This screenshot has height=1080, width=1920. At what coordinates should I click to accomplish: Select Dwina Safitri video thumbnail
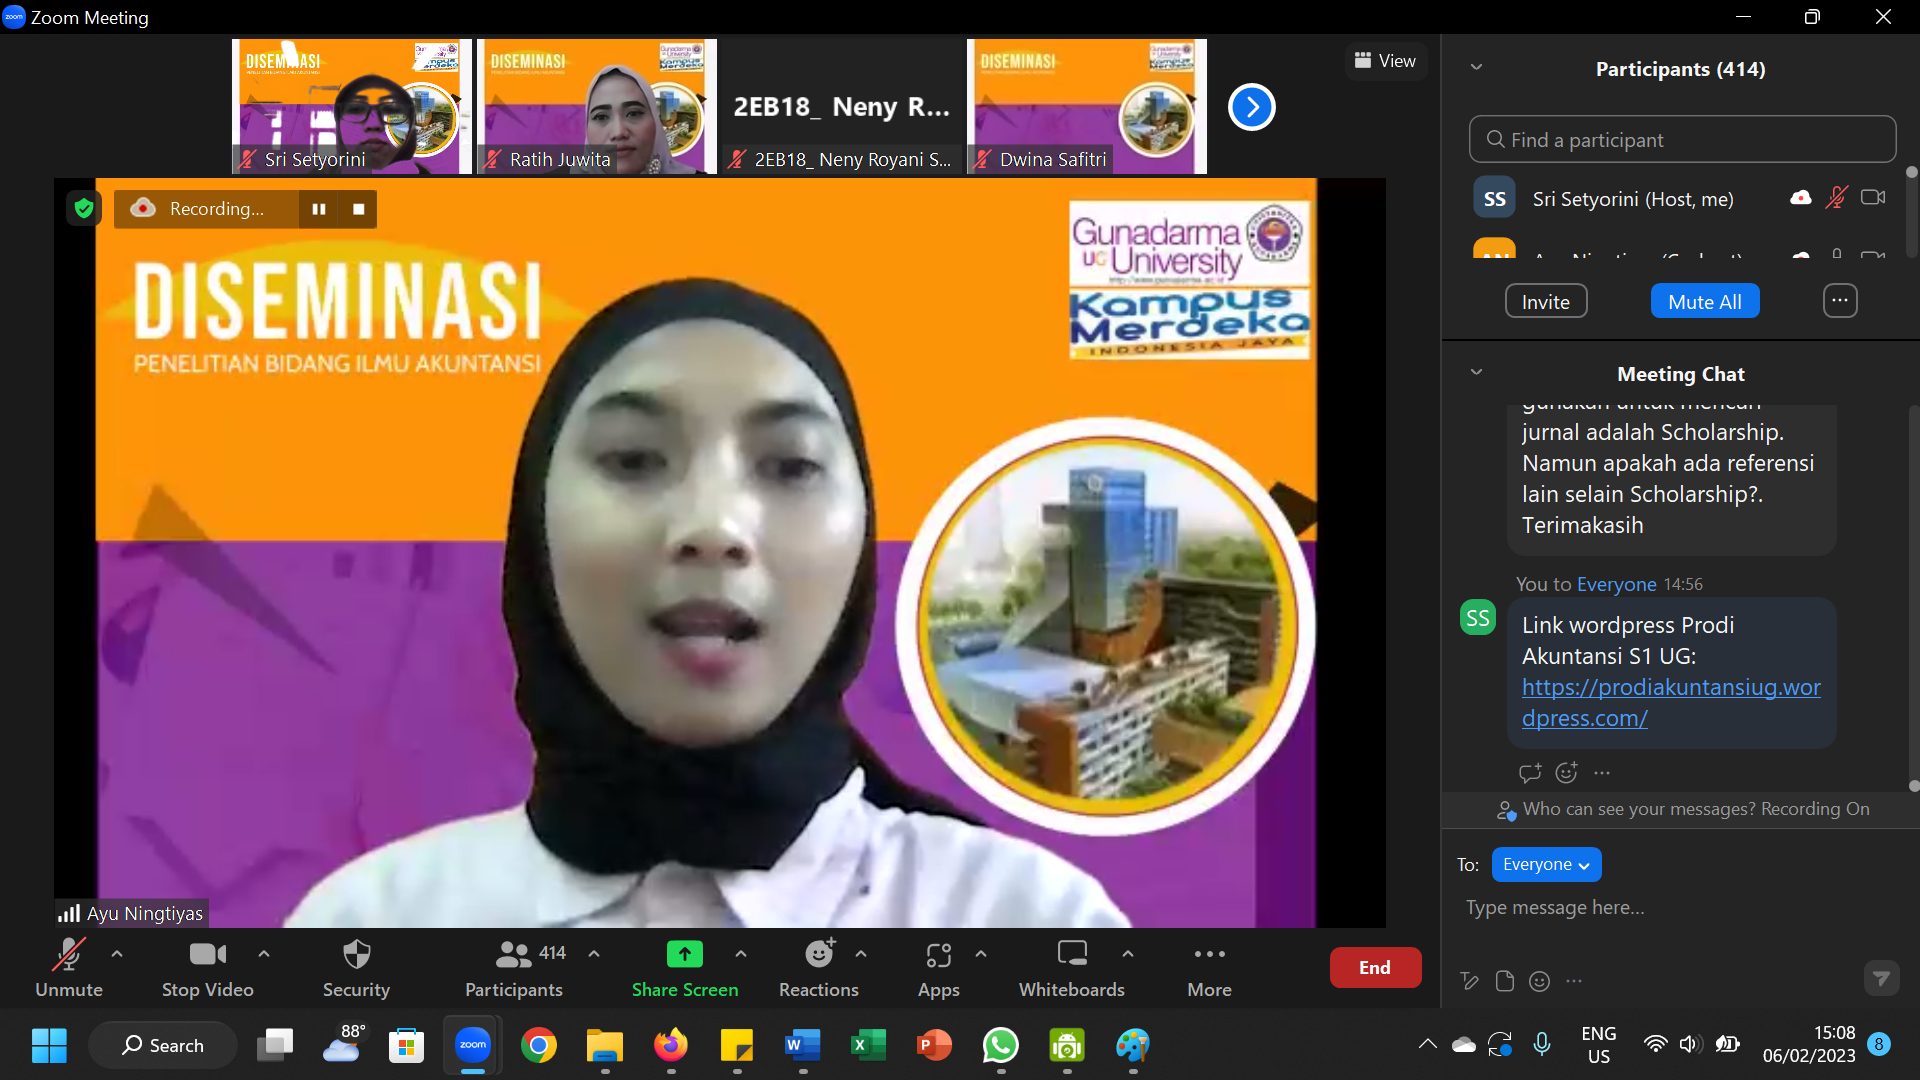click(1086, 106)
